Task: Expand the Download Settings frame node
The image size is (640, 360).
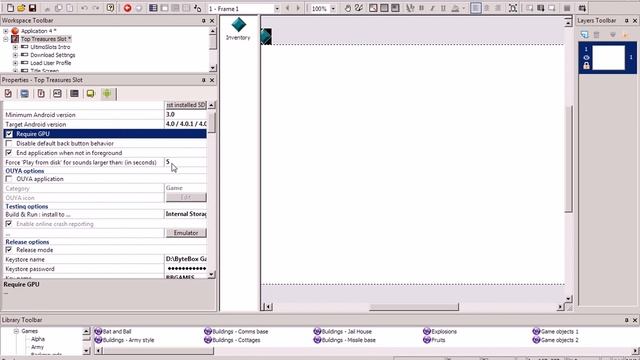Action: tap(15, 55)
